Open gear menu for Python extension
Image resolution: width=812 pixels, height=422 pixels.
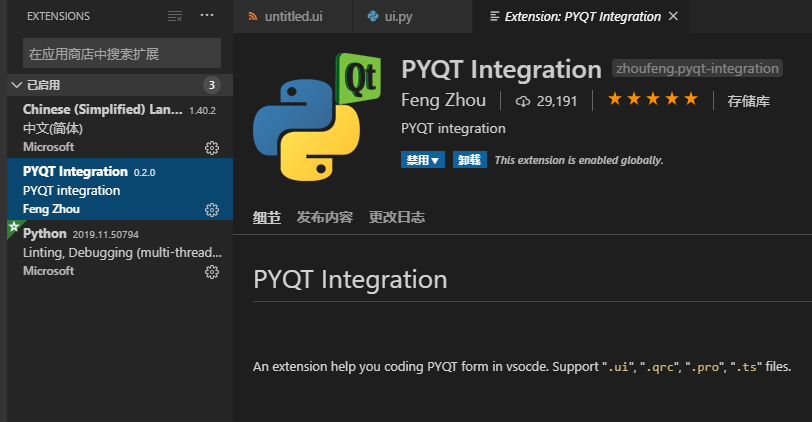tap(211, 272)
